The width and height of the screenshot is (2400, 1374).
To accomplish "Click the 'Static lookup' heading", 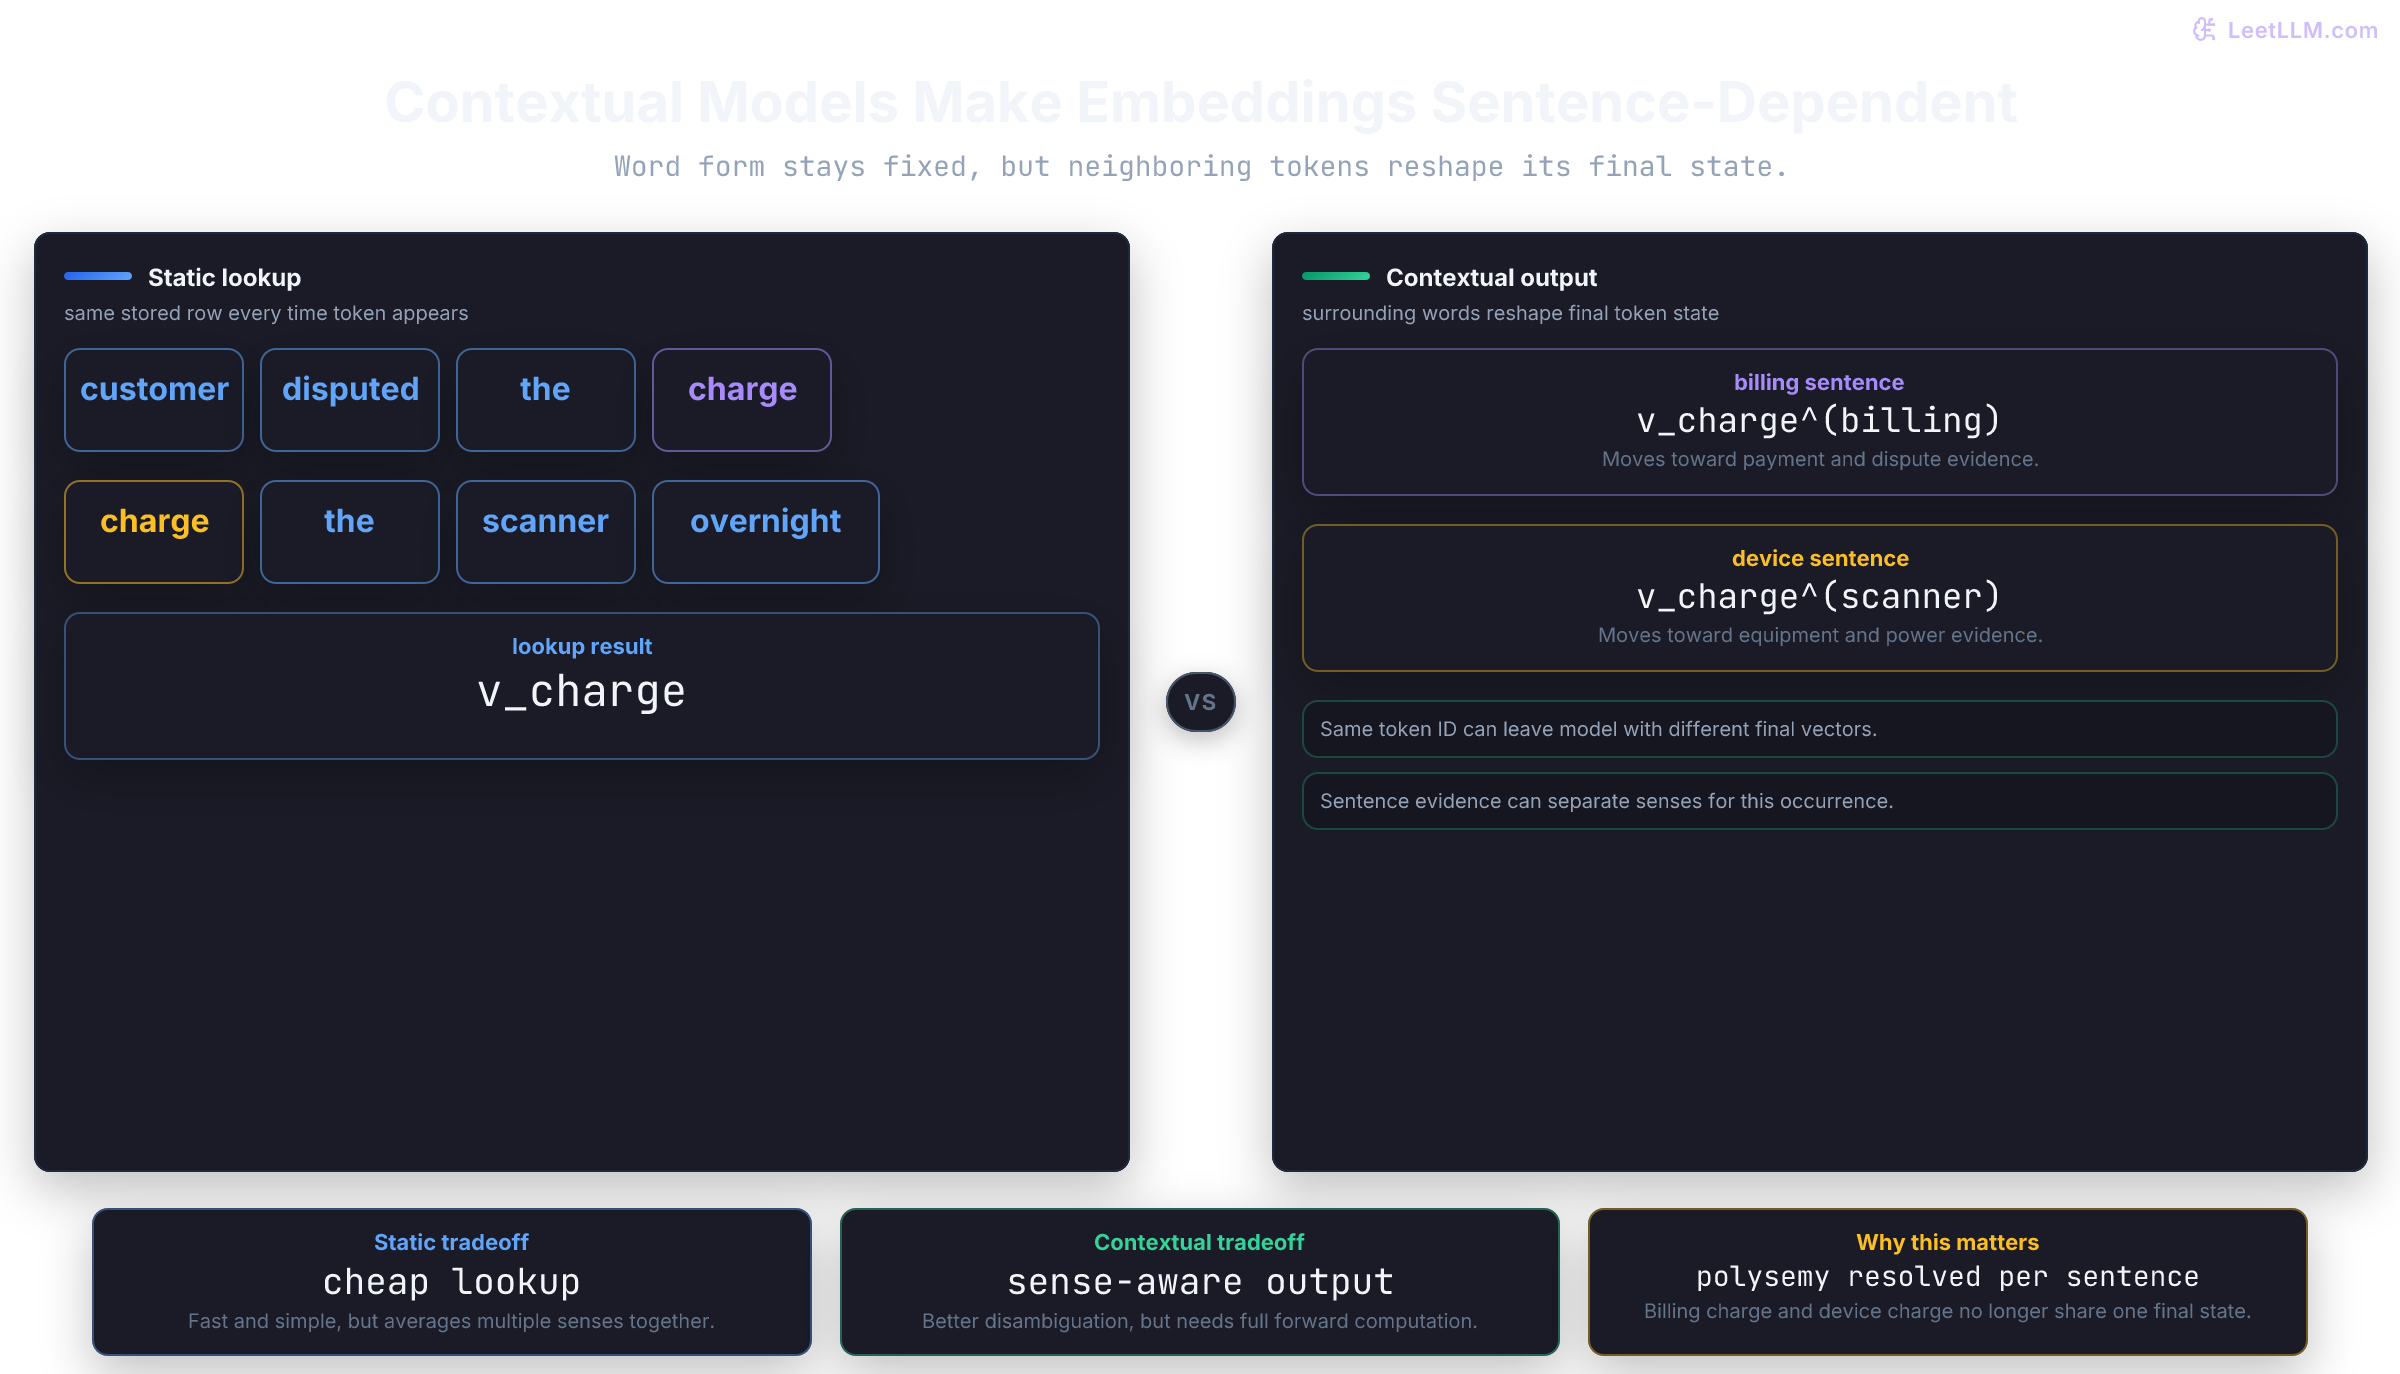I will point(224,277).
